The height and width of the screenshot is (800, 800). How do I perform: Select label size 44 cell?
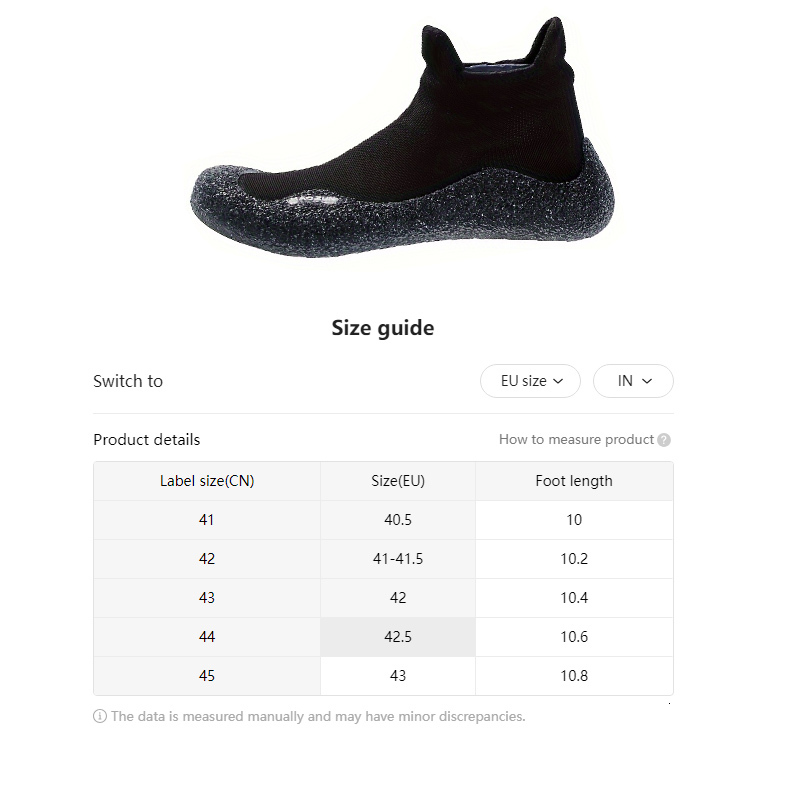[207, 637]
